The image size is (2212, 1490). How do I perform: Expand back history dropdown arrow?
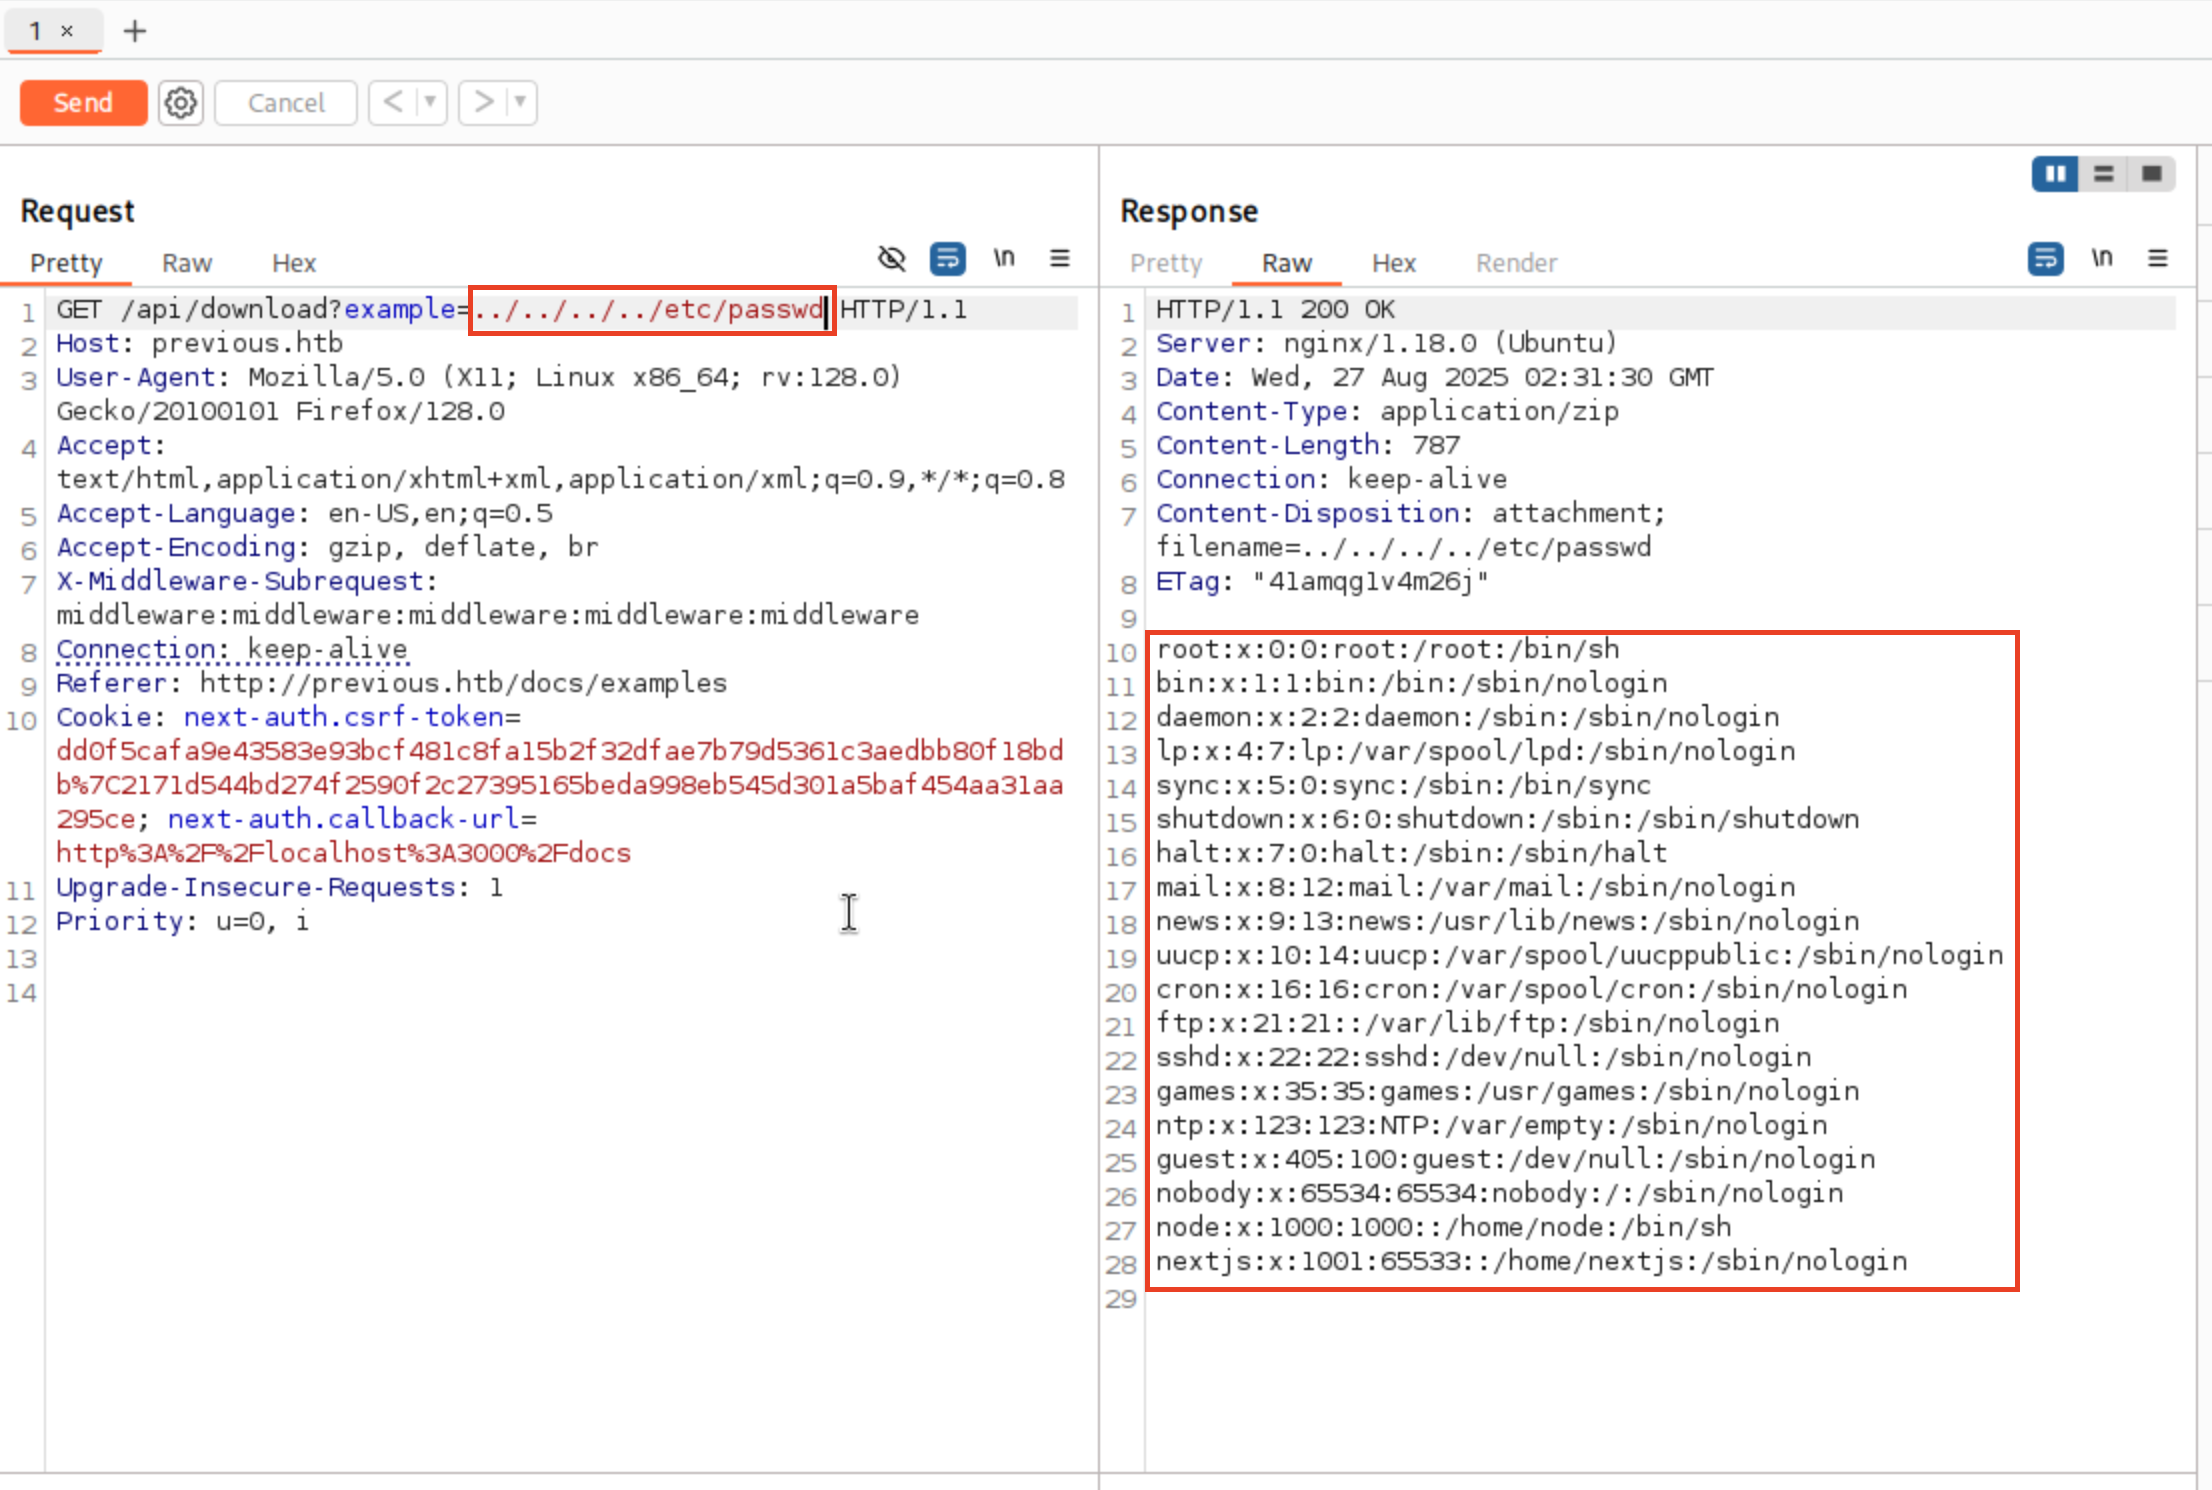tap(430, 102)
